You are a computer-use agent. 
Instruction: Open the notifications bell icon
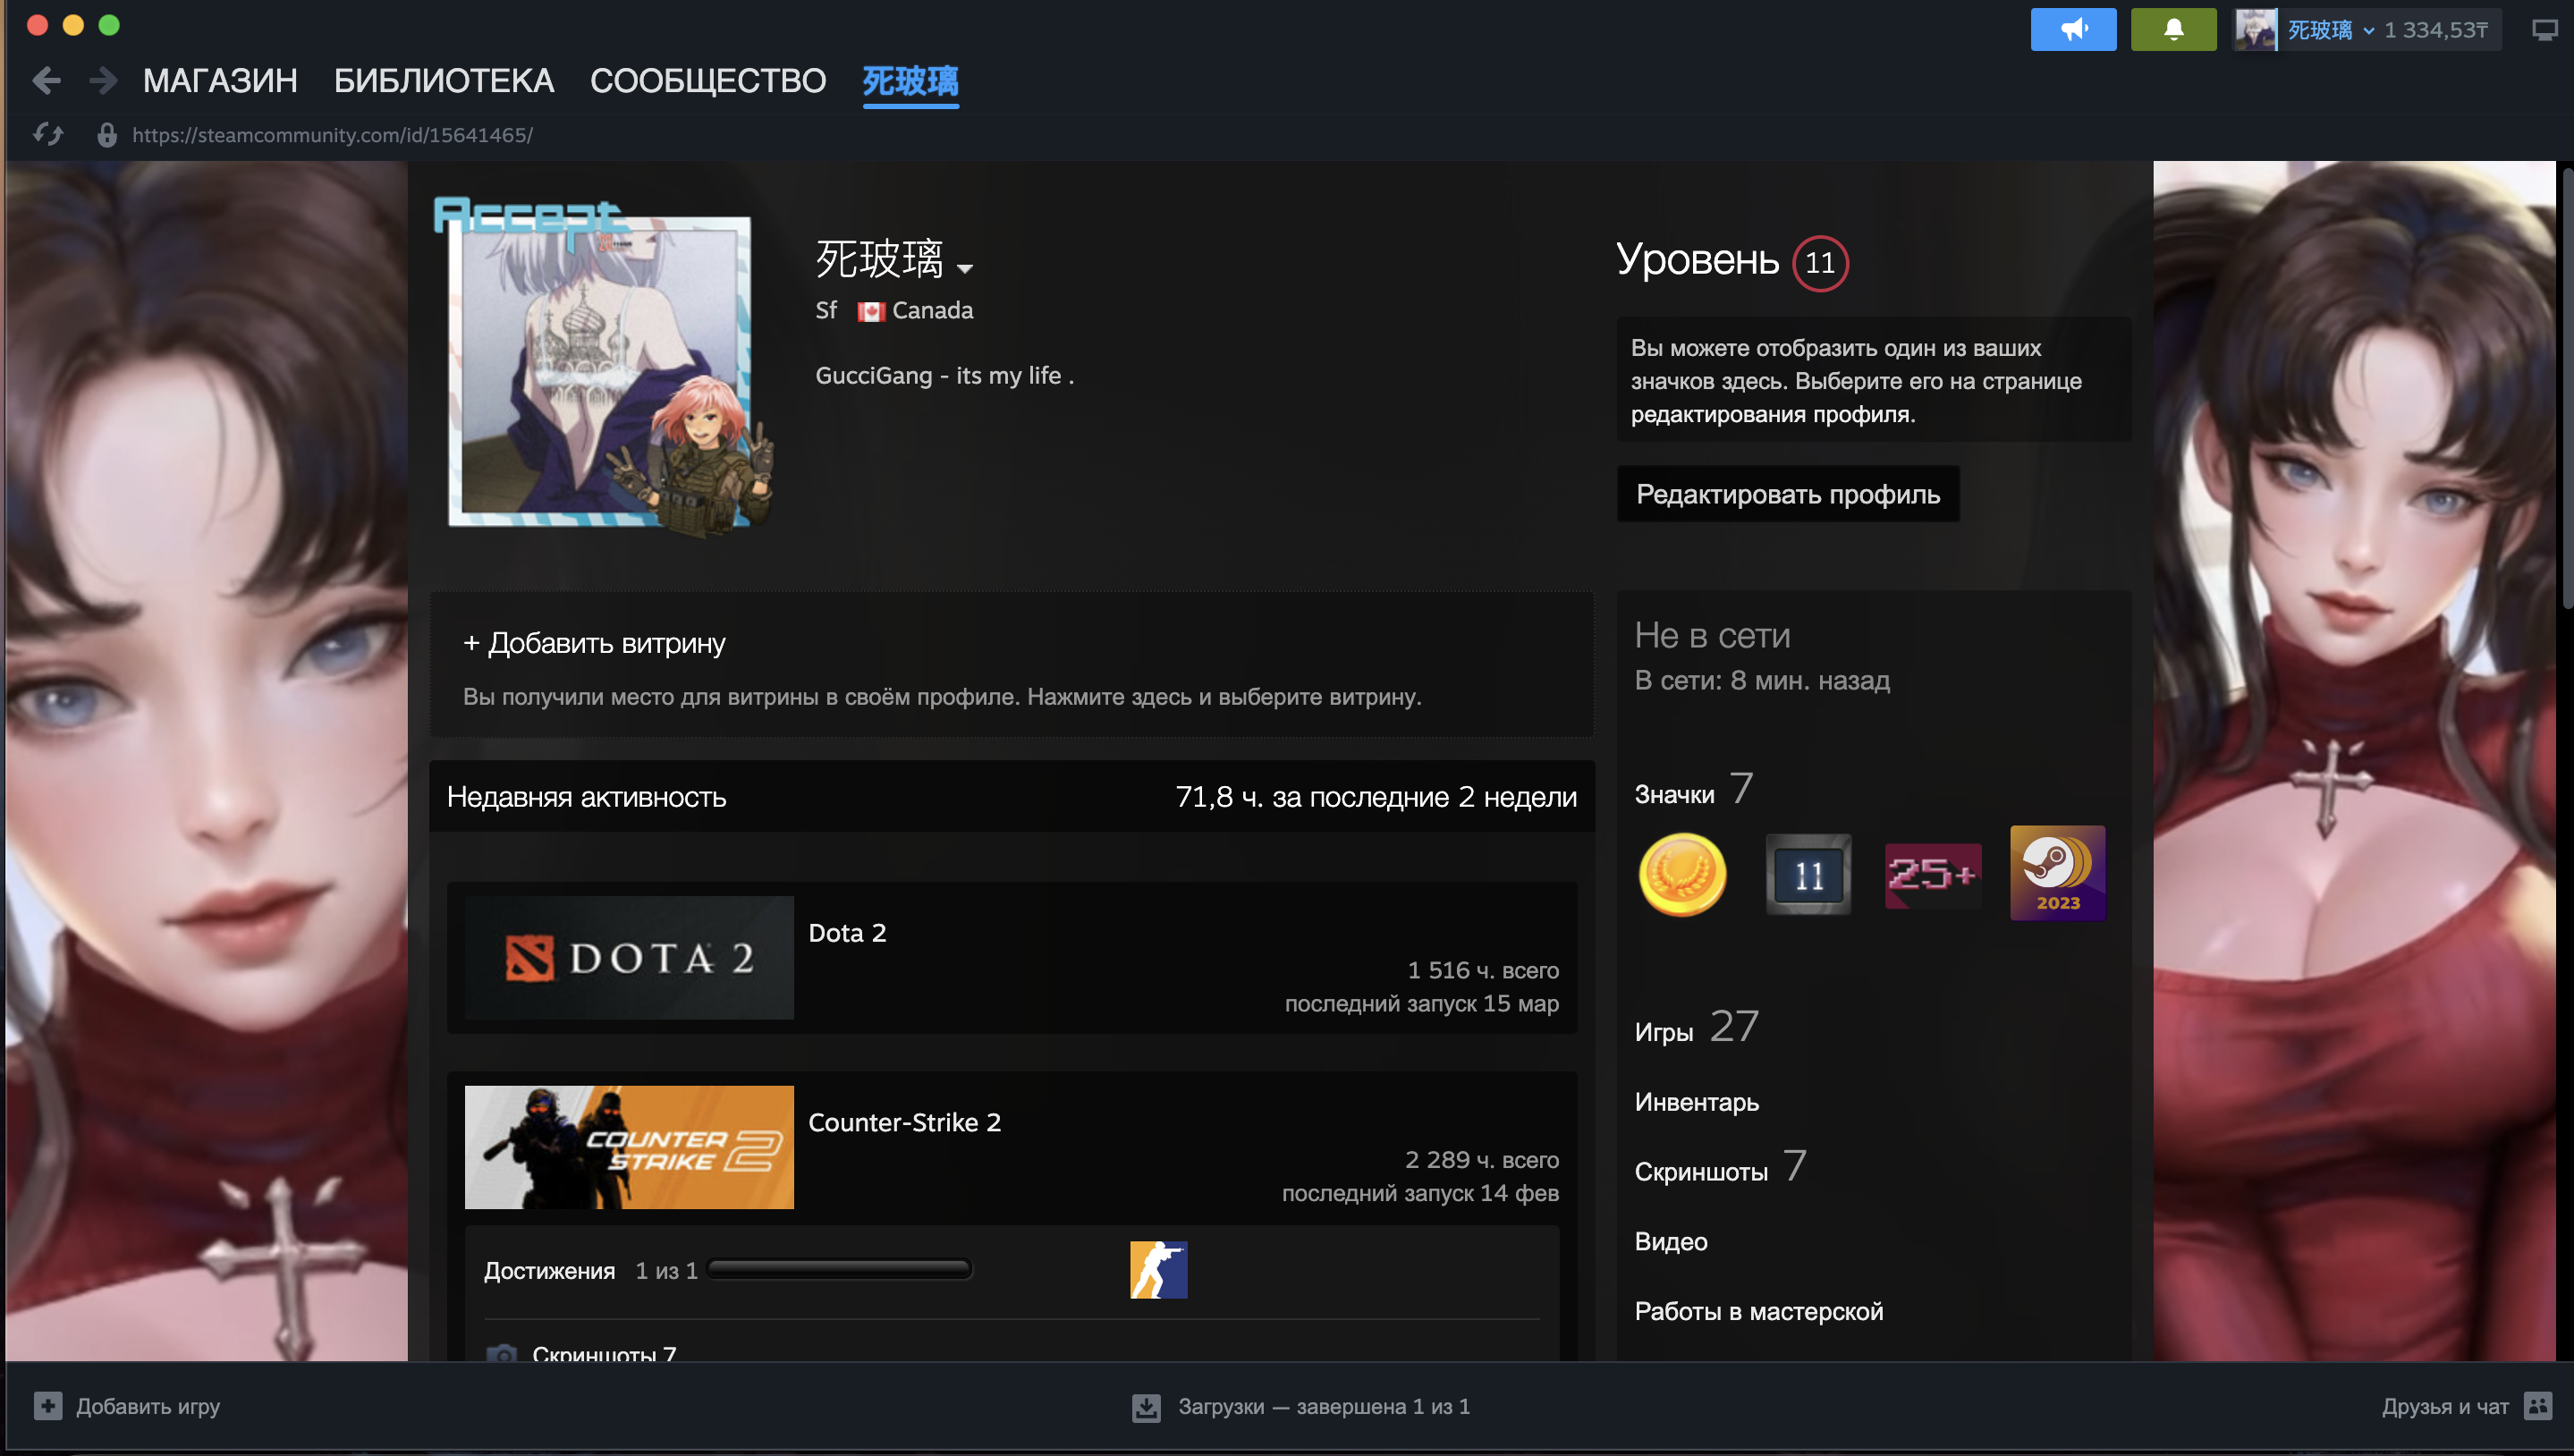pos(2173,29)
